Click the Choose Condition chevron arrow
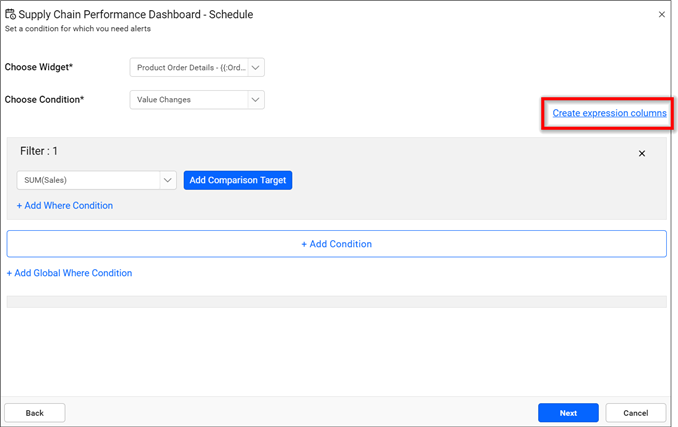 pos(256,100)
